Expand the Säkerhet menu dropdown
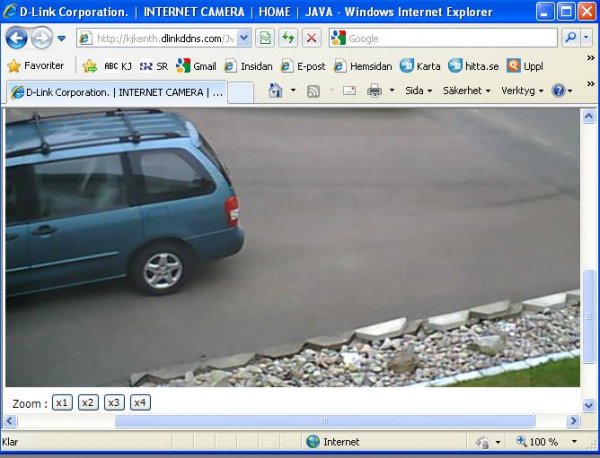600x458 pixels. pos(466,91)
